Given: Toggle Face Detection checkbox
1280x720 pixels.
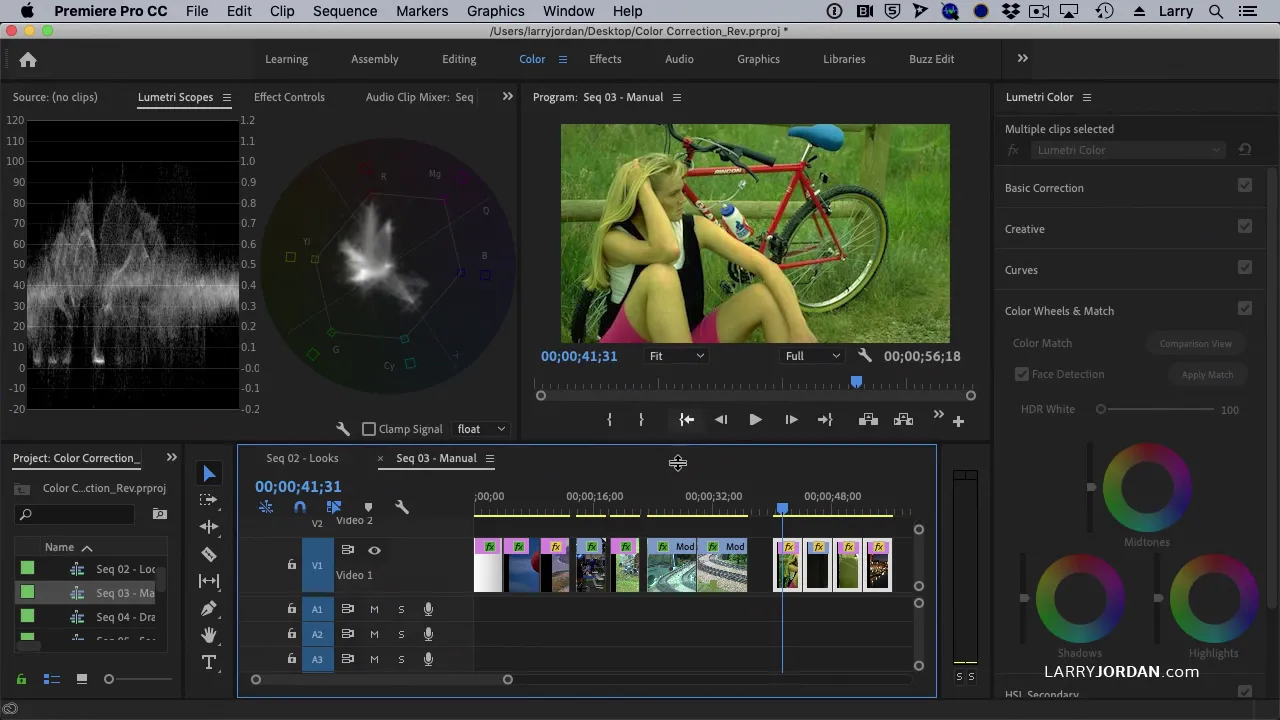Looking at the screenshot, I should click(x=1022, y=374).
